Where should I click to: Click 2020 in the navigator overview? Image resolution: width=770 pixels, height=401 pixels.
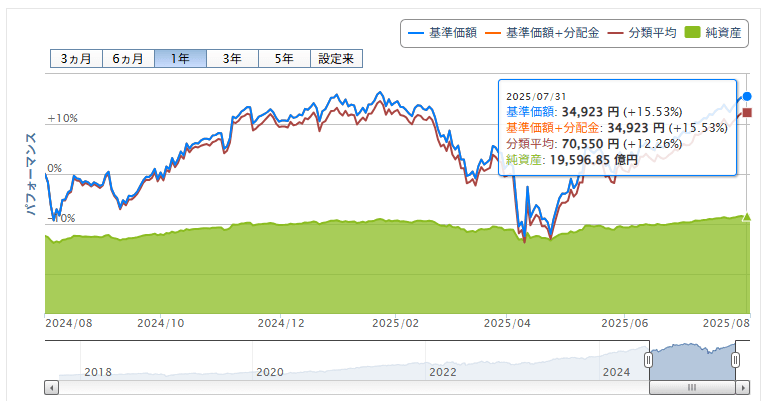(x=270, y=372)
